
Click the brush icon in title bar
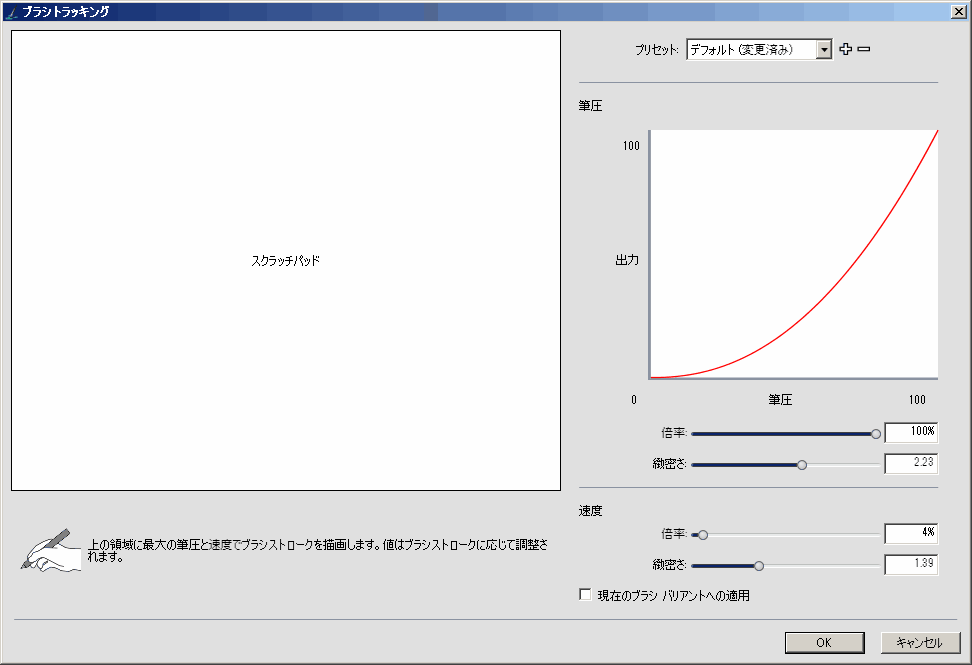point(11,12)
